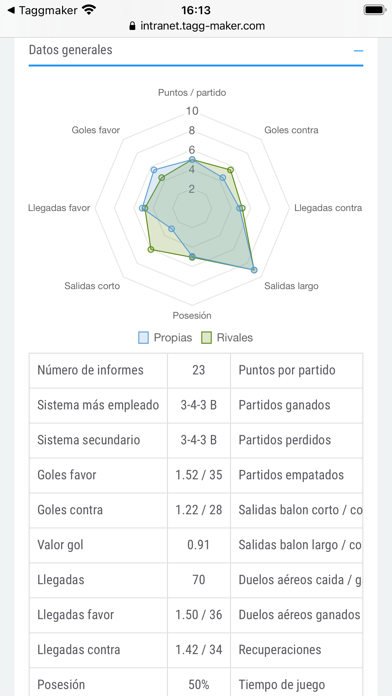Collapse the Datos generales section
Screen dimensions: 392x696
tap(358, 51)
